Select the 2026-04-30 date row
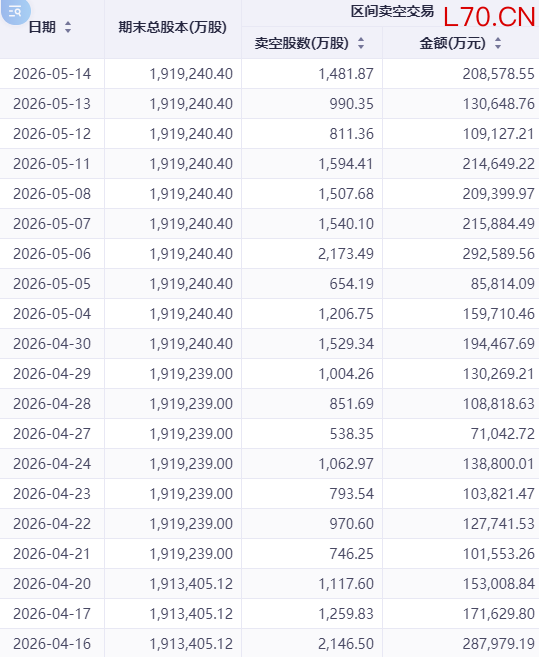Viewport: 539px width, 657px height. [x=270, y=344]
